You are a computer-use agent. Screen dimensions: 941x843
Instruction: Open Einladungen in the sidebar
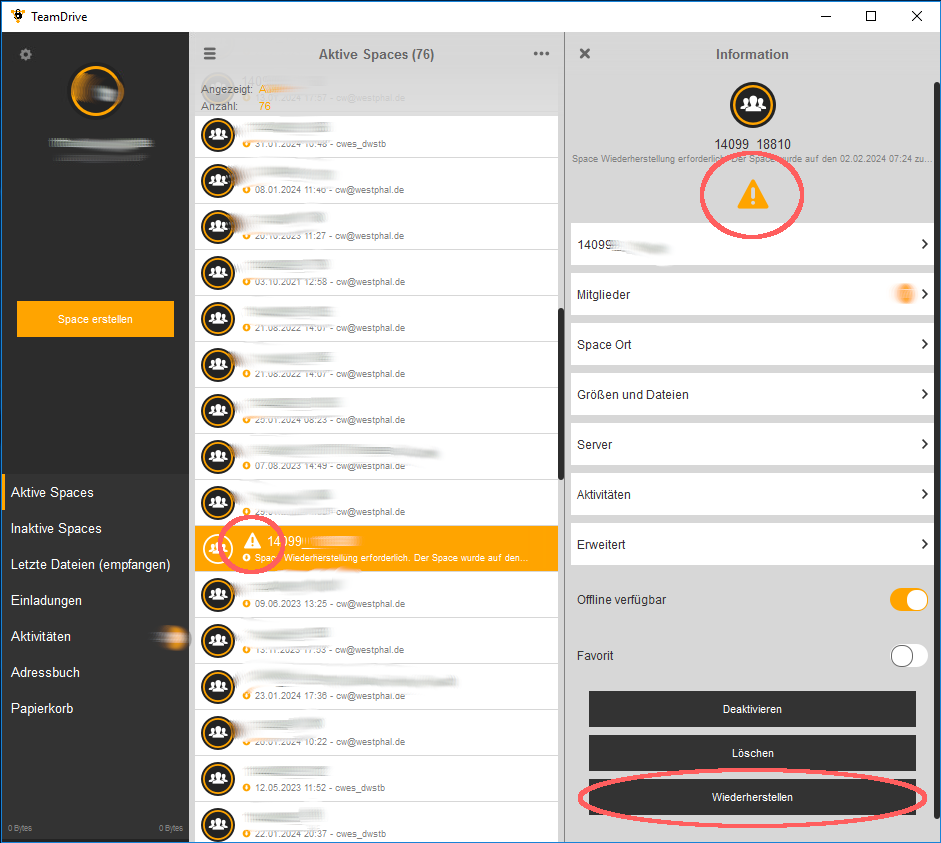click(46, 600)
